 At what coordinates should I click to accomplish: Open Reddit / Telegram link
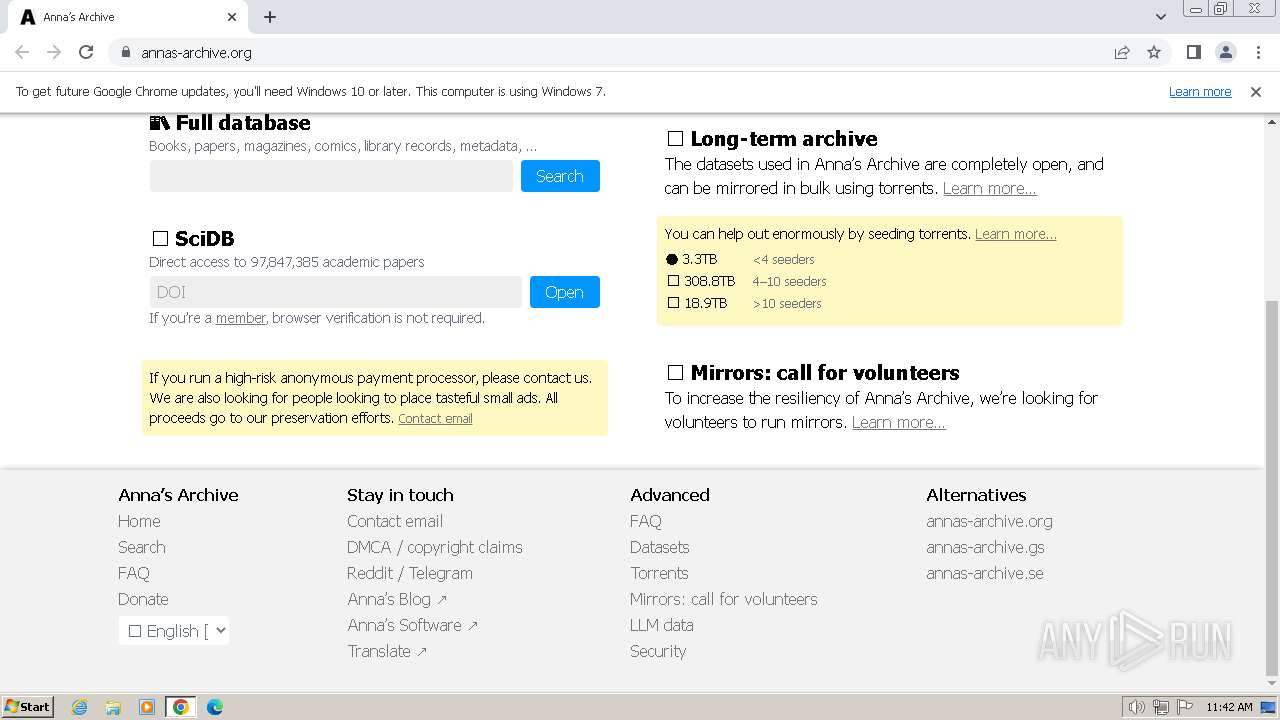click(410, 573)
